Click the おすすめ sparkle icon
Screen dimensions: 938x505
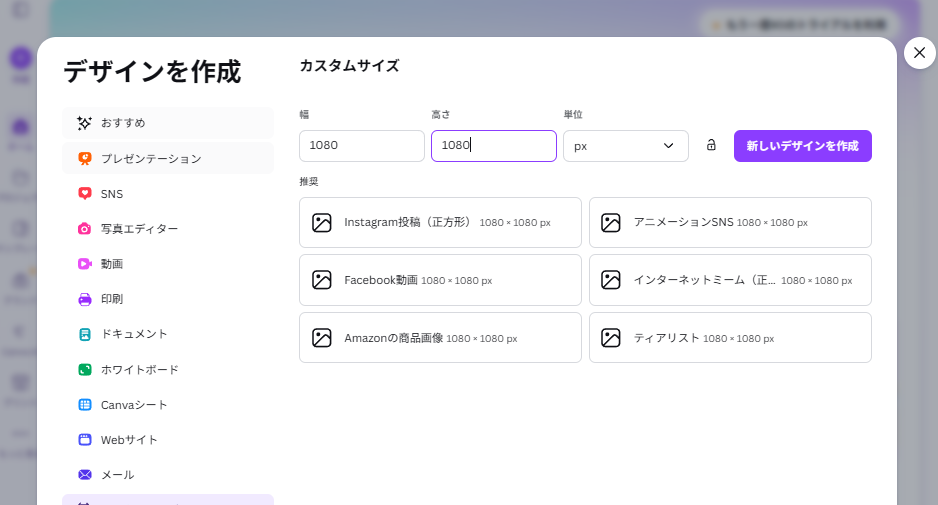[85, 123]
